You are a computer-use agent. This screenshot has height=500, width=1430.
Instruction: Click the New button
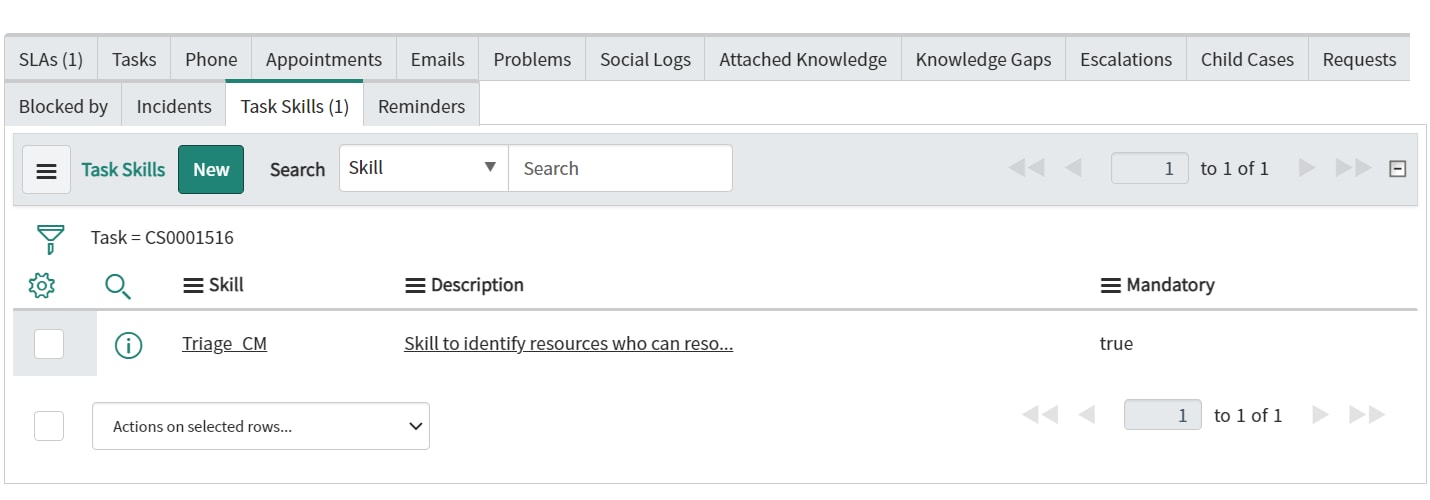tap(211, 169)
